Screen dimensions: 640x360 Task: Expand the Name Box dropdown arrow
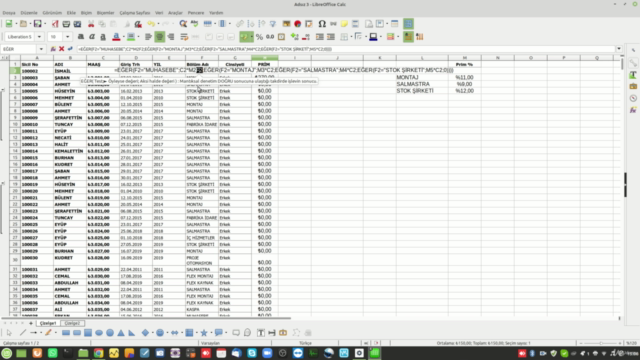pos(41,49)
